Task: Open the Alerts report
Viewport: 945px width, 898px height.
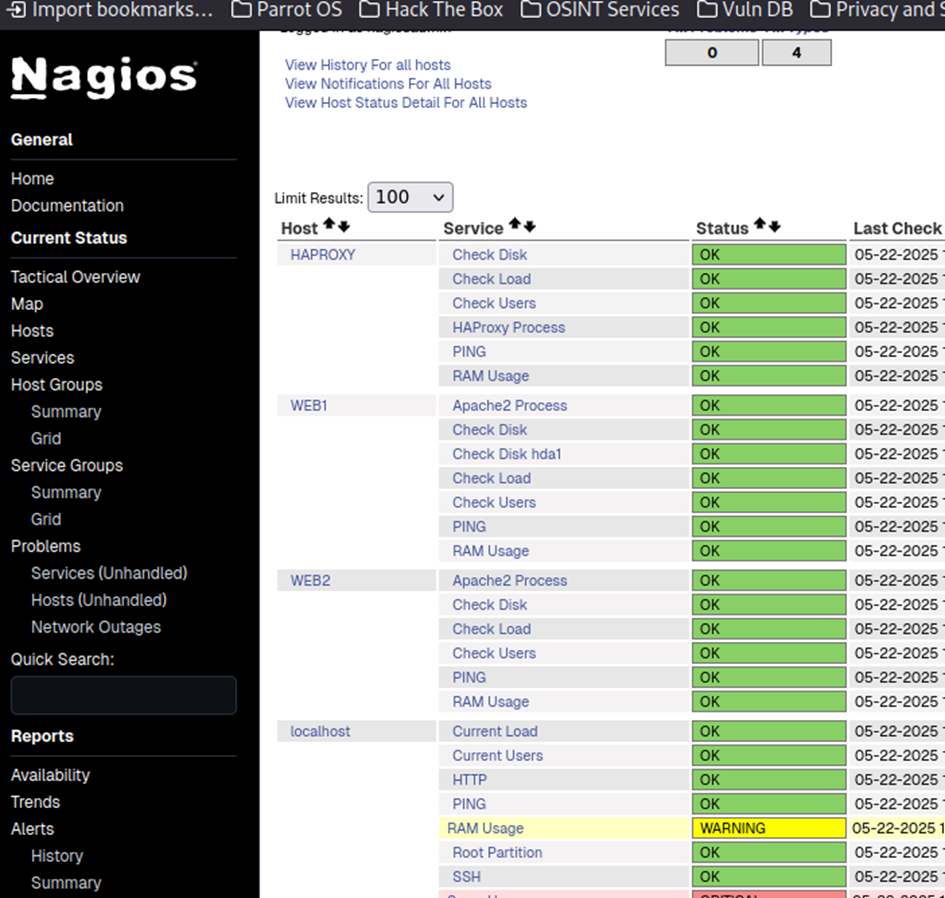Action: 33,829
